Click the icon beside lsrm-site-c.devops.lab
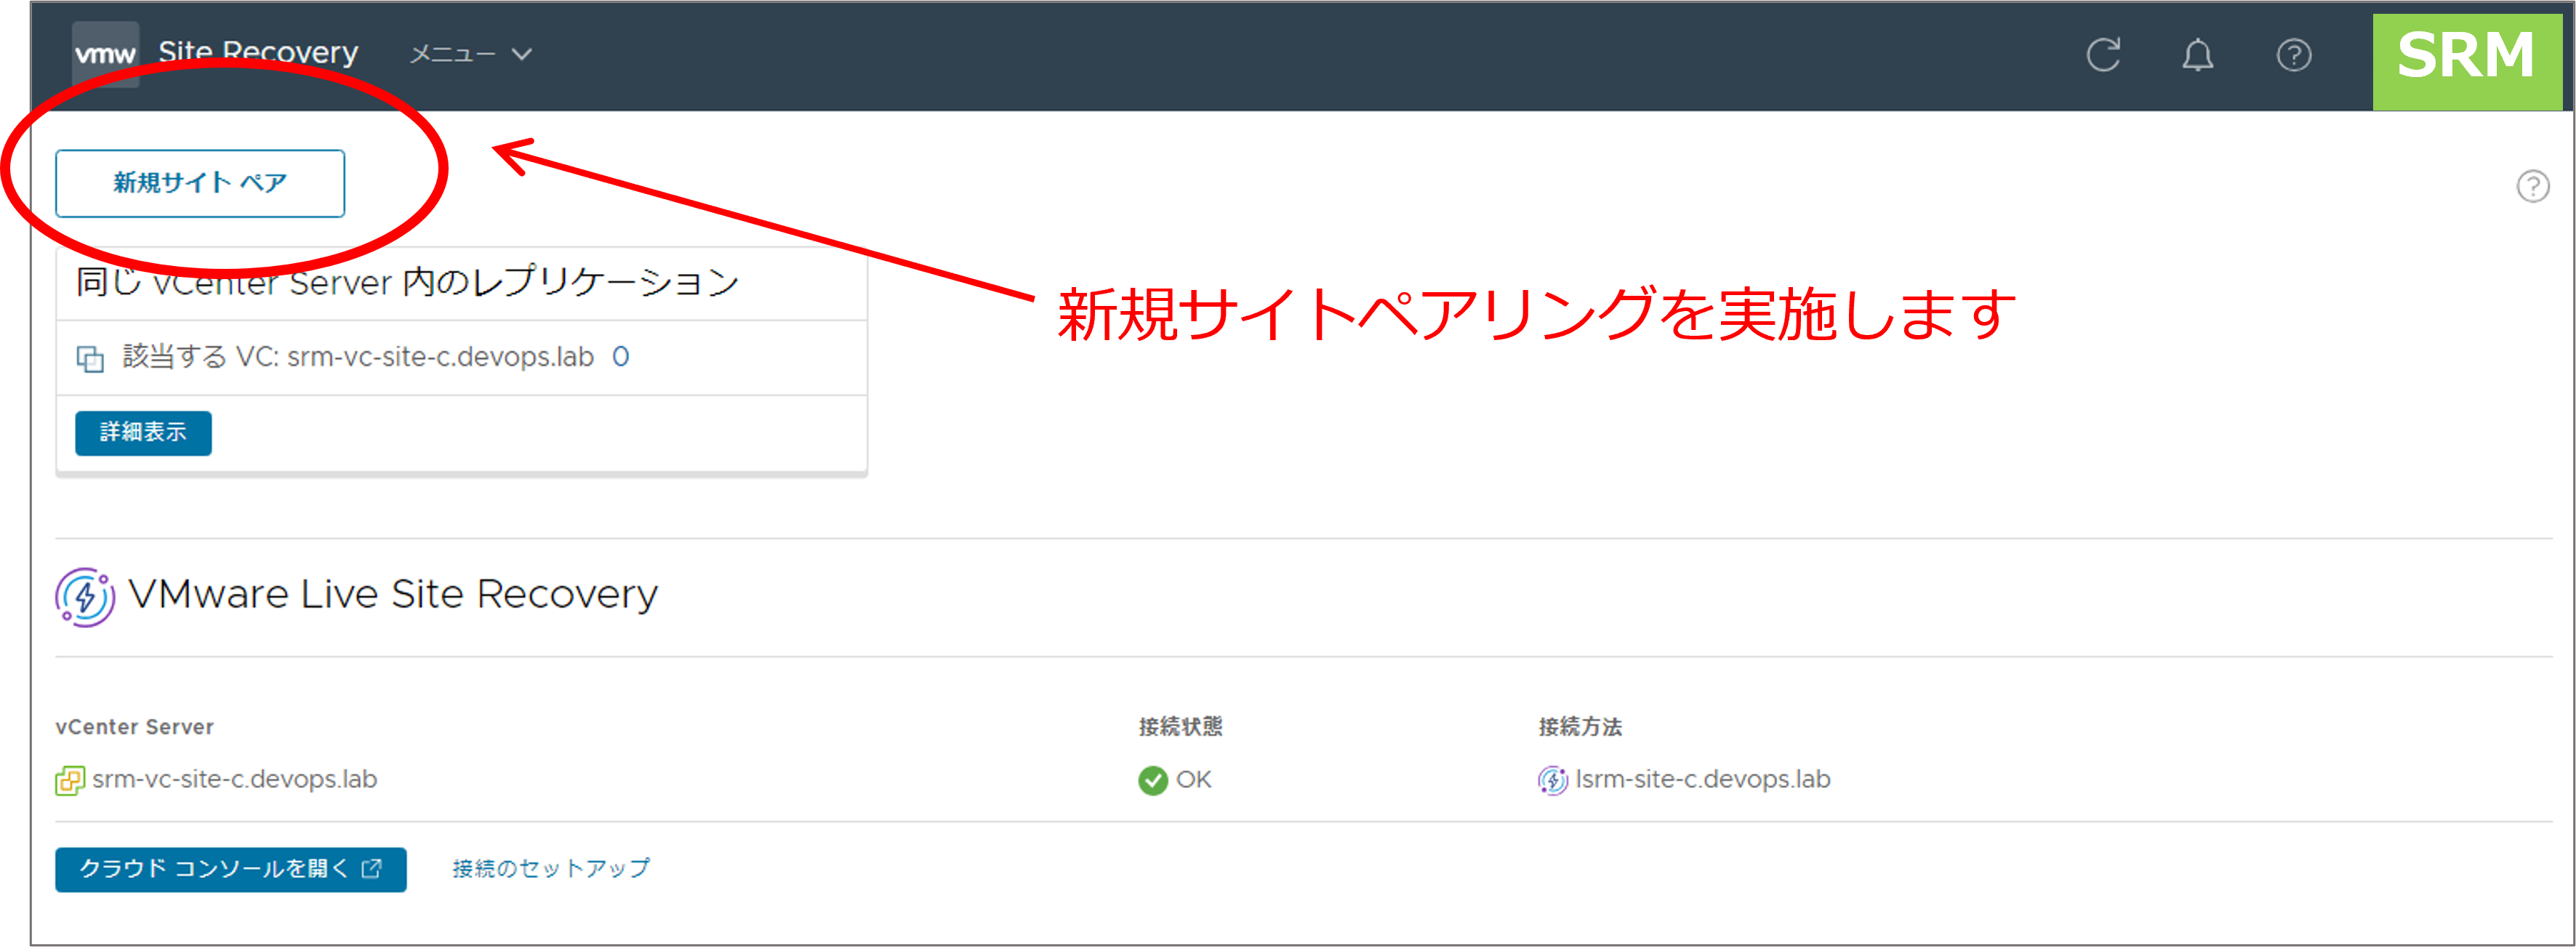 point(1552,780)
